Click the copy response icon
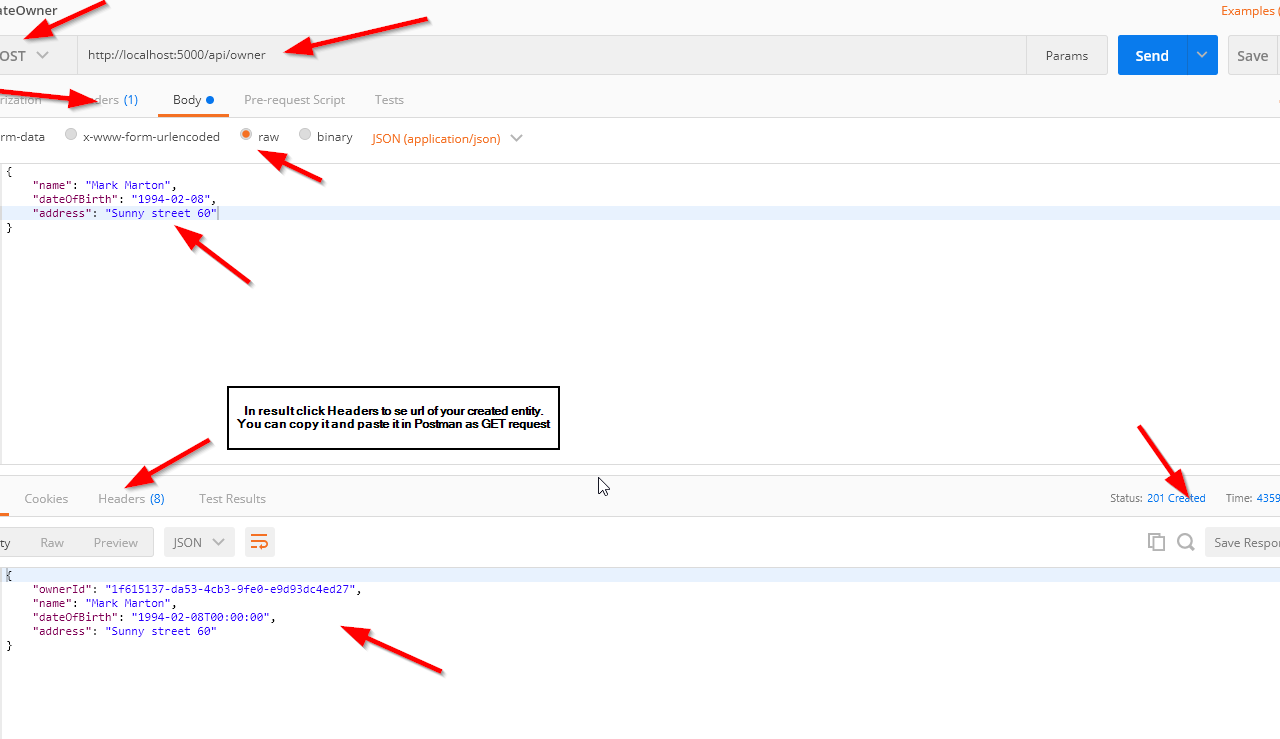The height and width of the screenshot is (739, 1280). pyautogui.click(x=1156, y=542)
